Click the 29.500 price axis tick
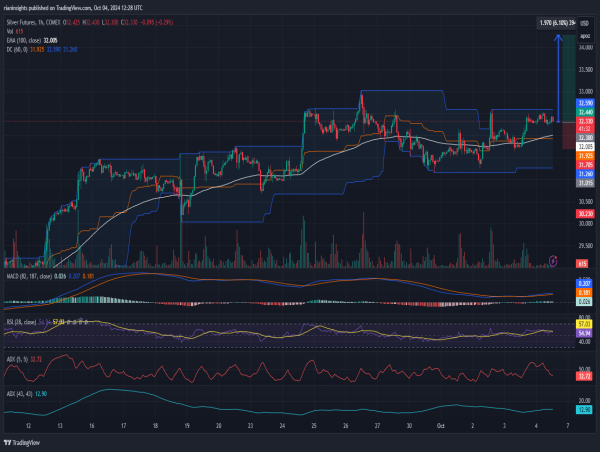600x452 pixels. [586, 246]
